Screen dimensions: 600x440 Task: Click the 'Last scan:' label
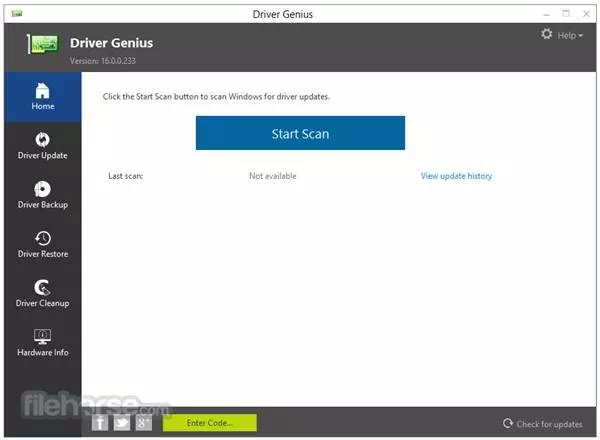coord(126,176)
